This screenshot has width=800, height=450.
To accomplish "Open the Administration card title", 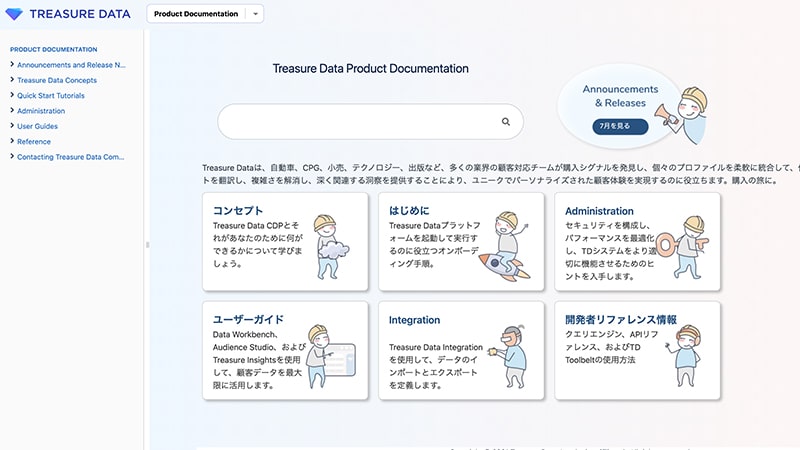I will pos(599,211).
